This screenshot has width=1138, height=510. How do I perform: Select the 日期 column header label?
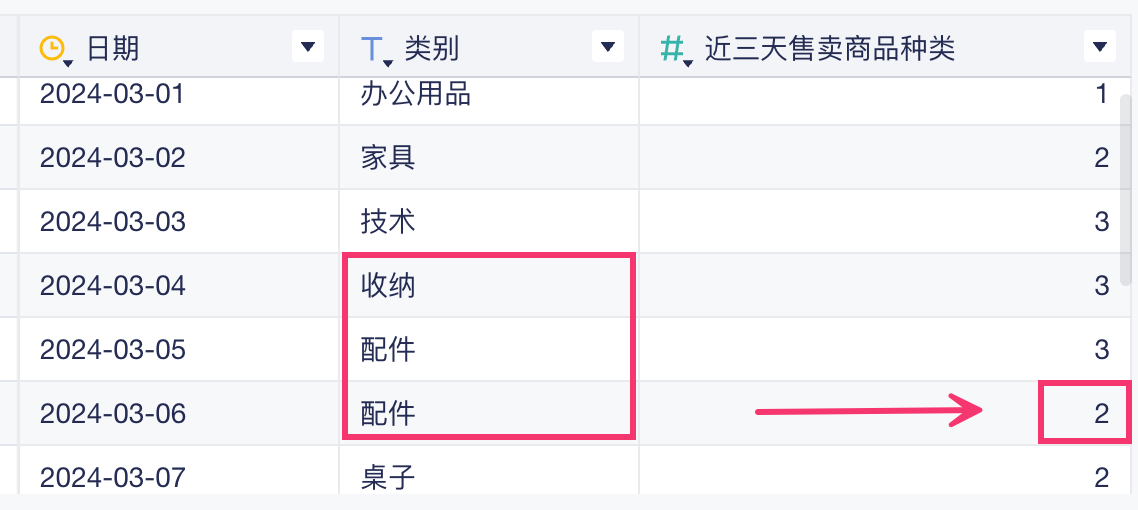click(113, 47)
